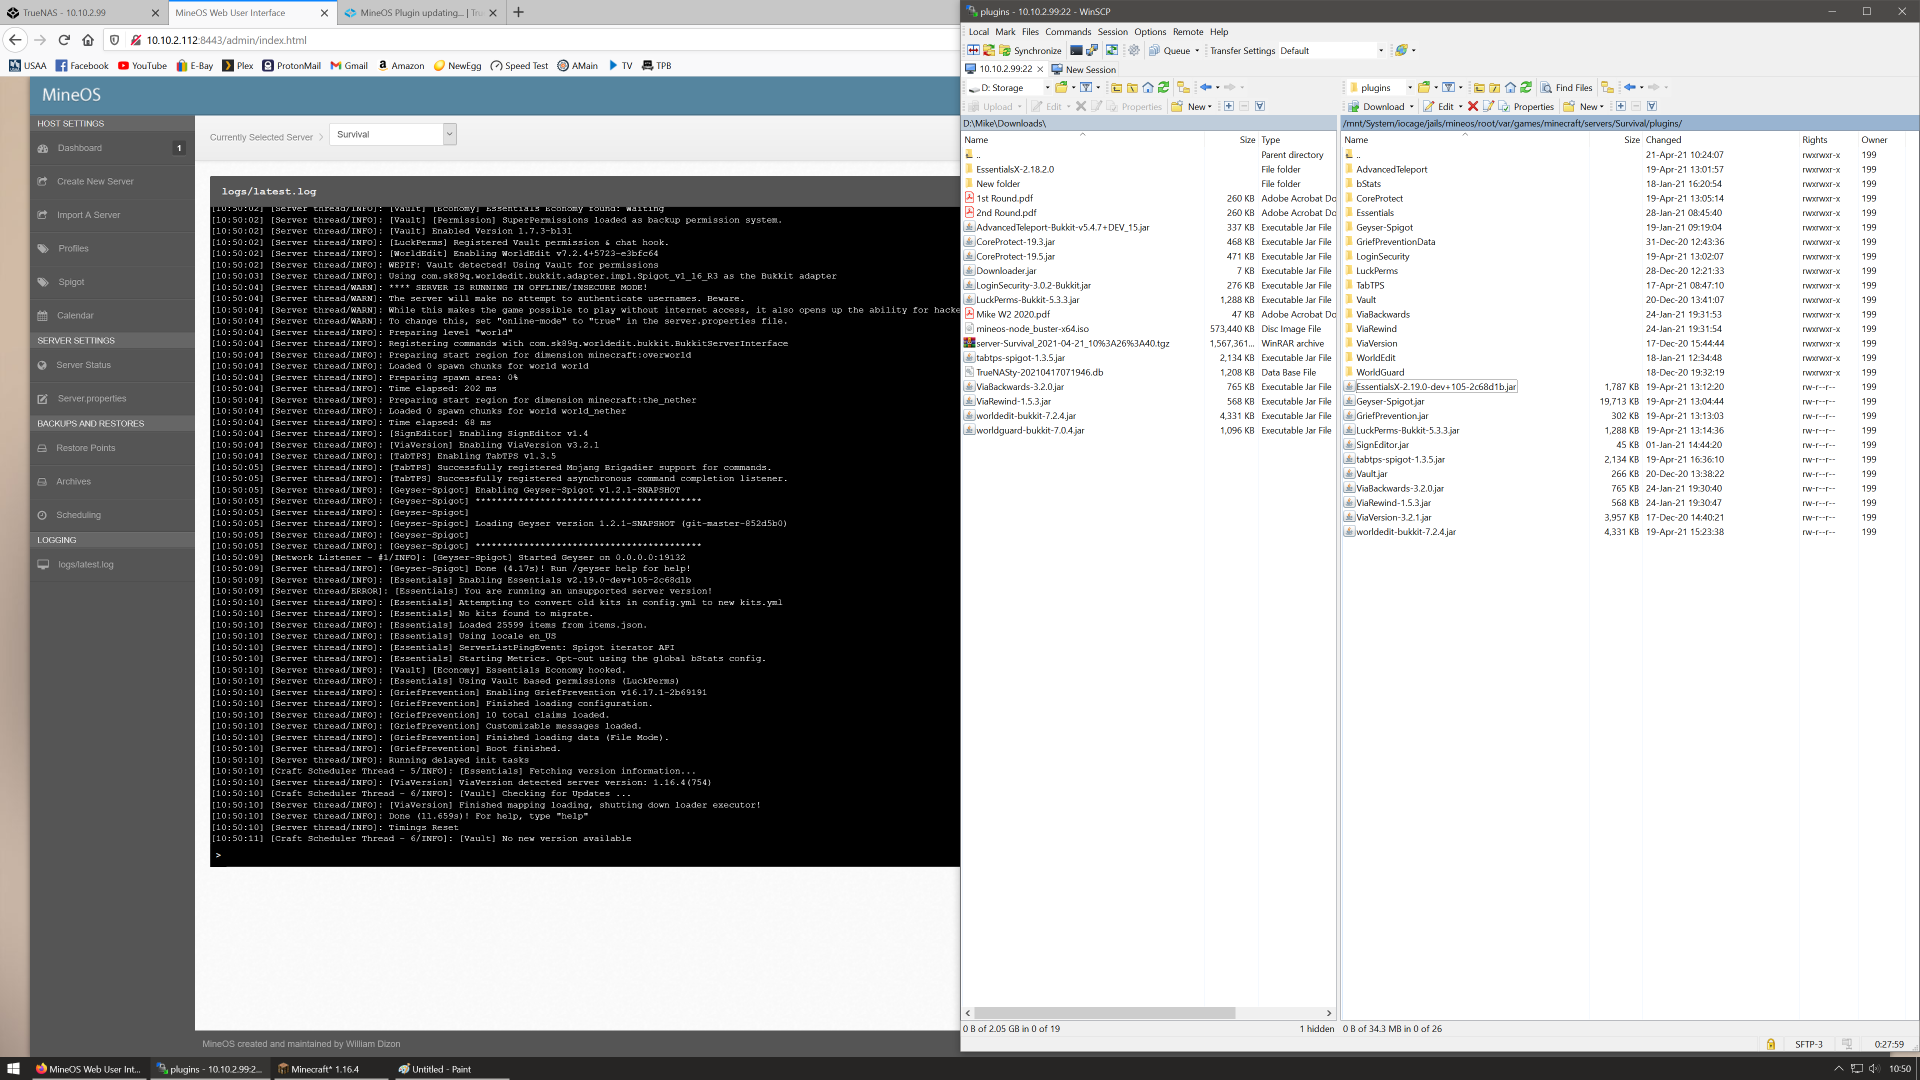Refresh the local directory listing
This screenshot has height=1080, width=1920.
pos(1163,88)
